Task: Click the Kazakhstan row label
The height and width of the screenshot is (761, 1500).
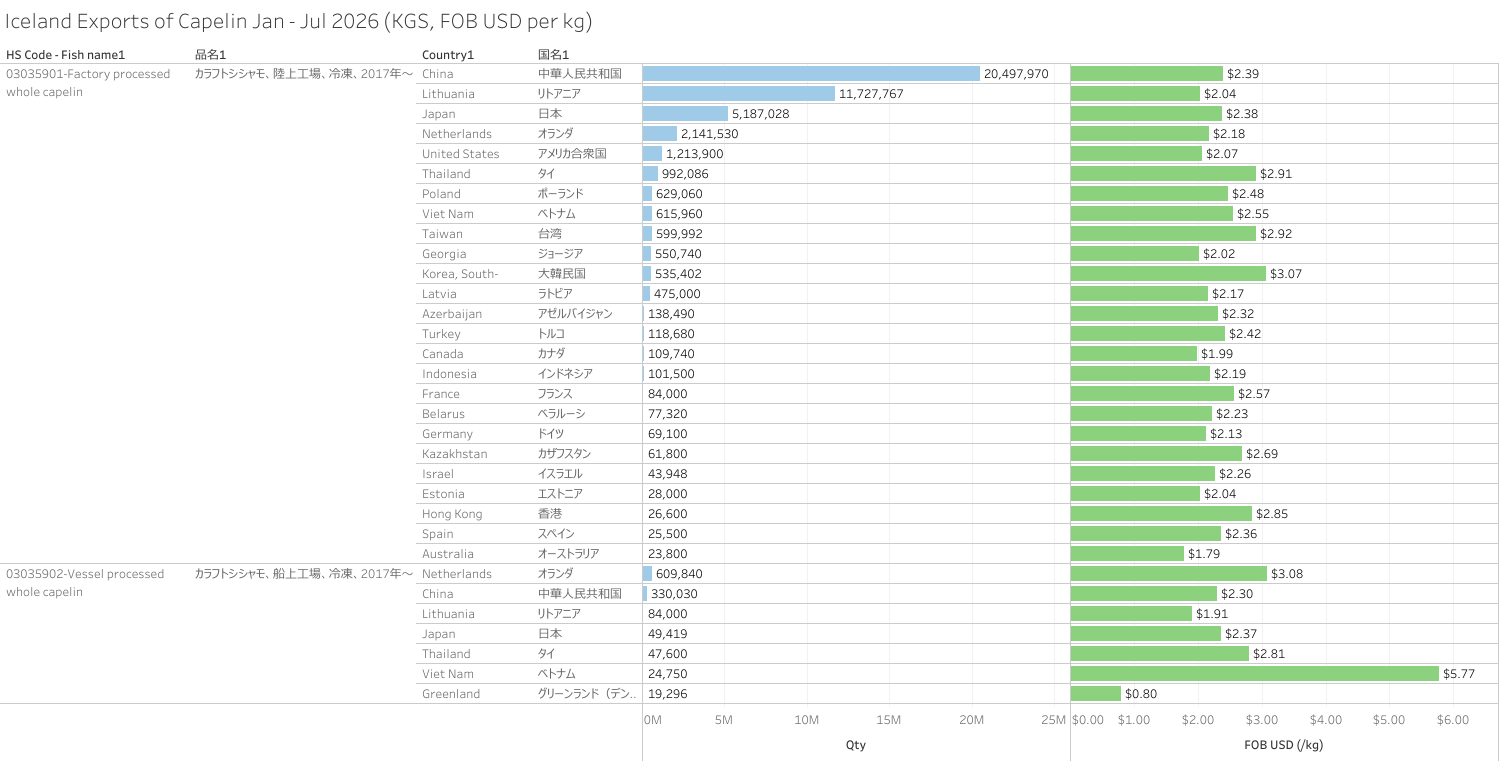Action: [455, 453]
